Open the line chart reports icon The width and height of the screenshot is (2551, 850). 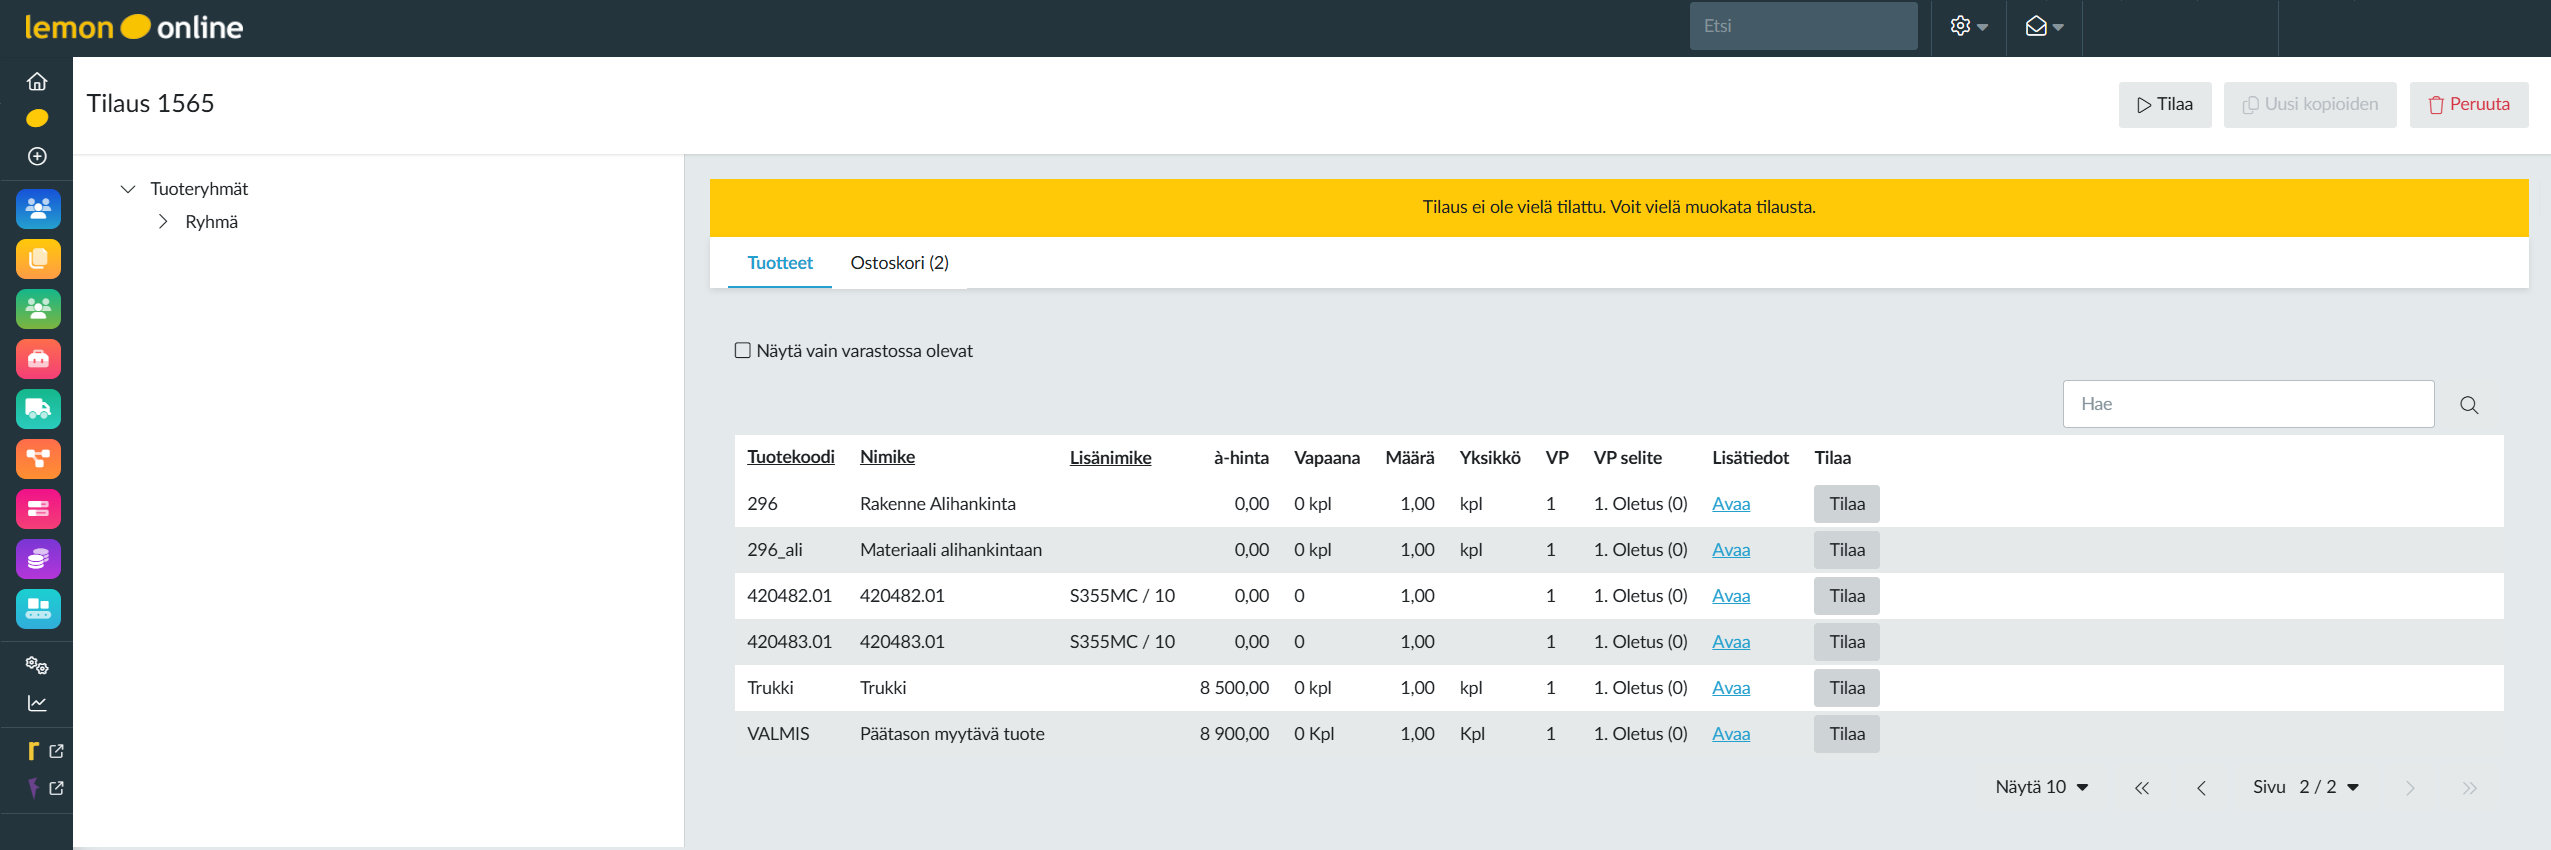coord(37,703)
